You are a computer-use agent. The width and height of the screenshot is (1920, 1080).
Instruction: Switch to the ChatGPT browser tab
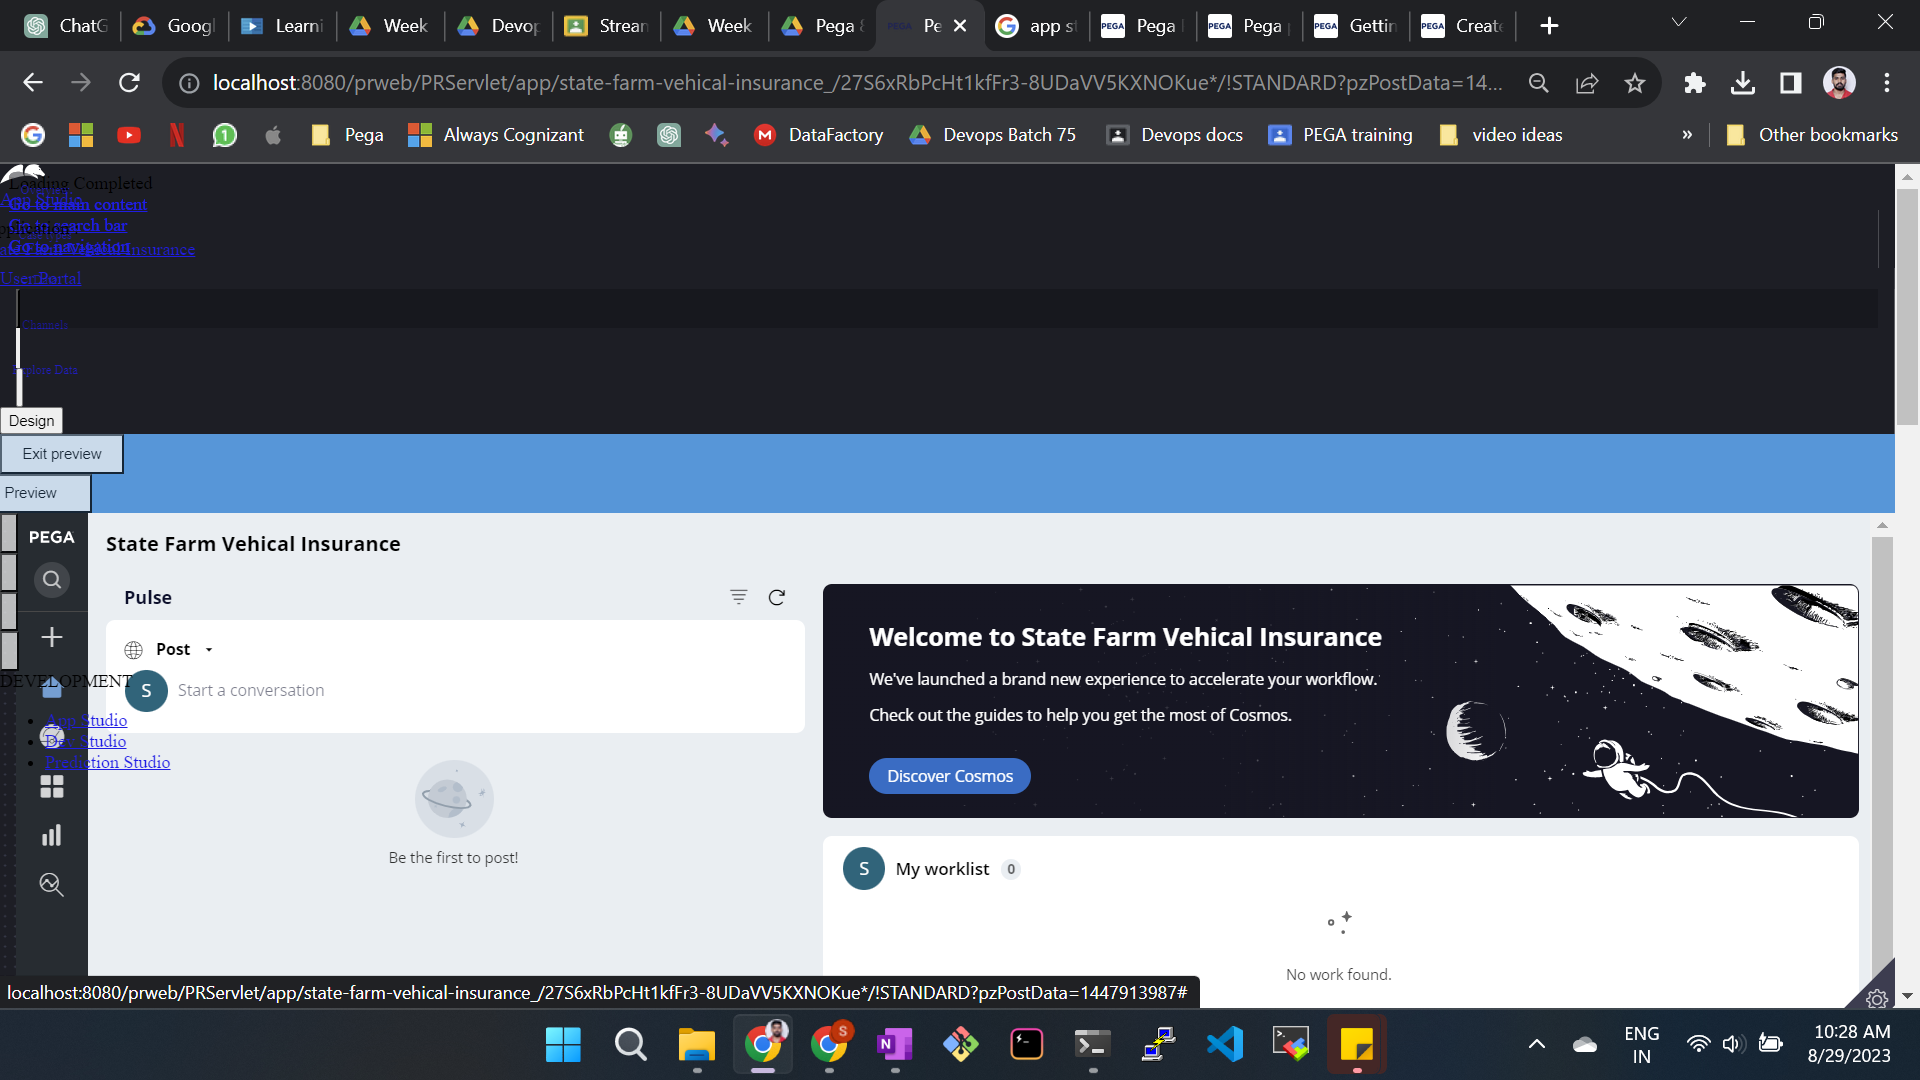coord(66,25)
